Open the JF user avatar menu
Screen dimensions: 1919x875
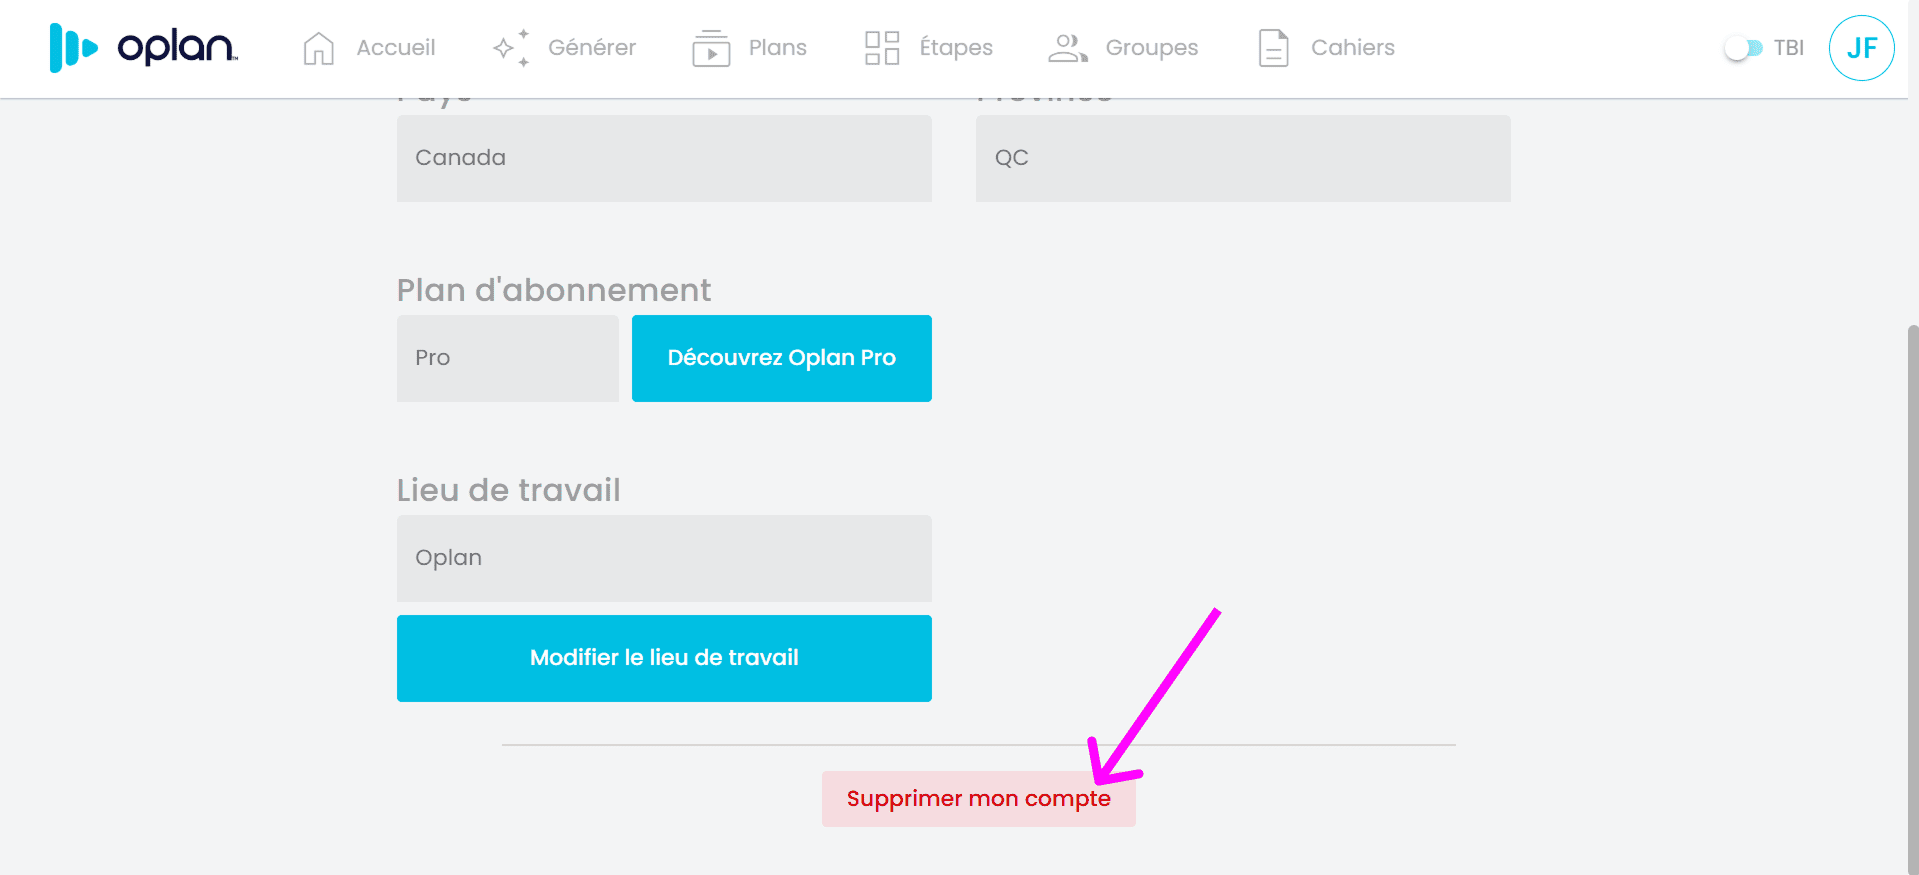click(x=1861, y=48)
